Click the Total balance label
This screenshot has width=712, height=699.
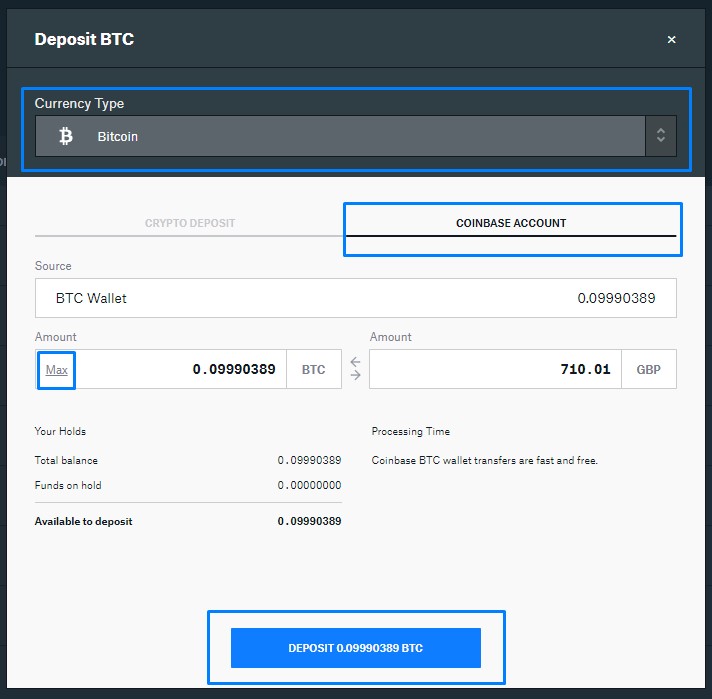[x=66, y=460]
